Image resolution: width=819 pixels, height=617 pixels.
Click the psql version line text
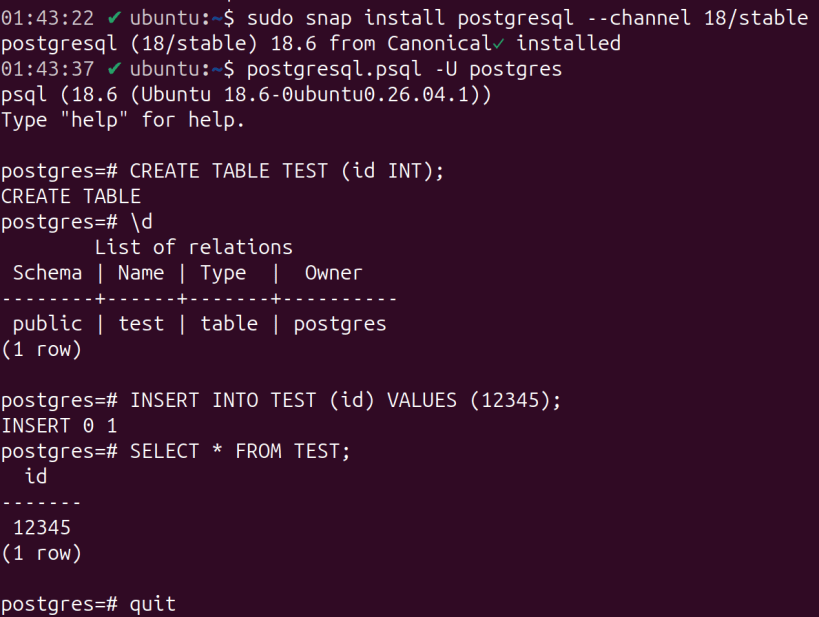click(246, 95)
